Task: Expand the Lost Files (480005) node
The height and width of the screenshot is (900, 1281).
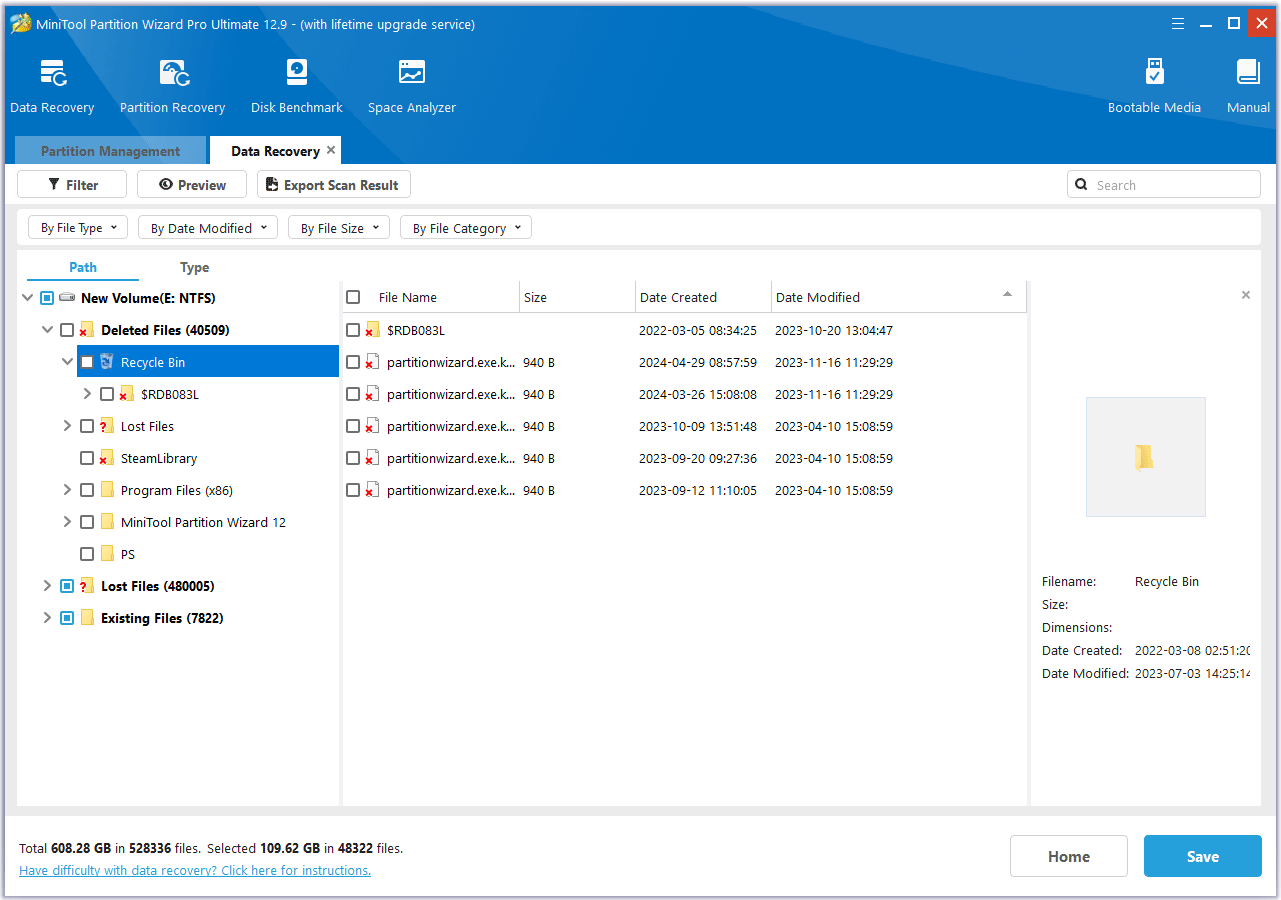Action: [x=47, y=586]
